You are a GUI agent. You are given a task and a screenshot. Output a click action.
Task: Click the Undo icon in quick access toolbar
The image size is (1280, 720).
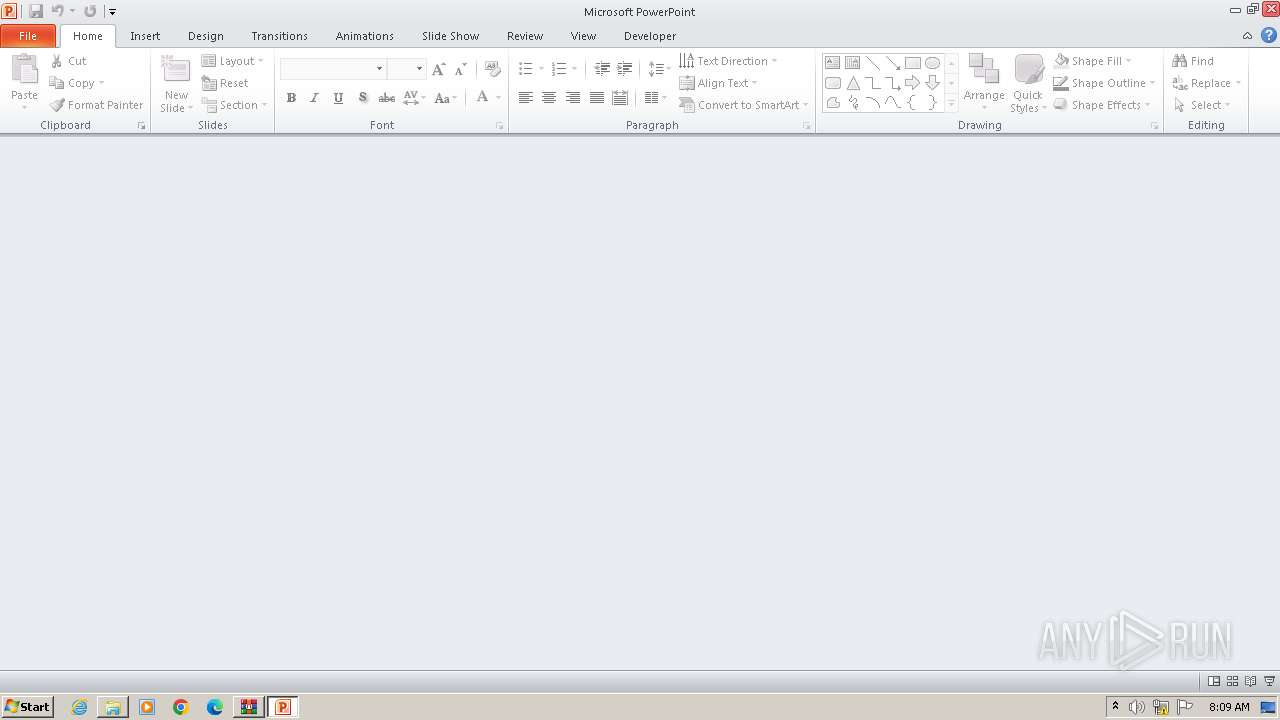[58, 11]
